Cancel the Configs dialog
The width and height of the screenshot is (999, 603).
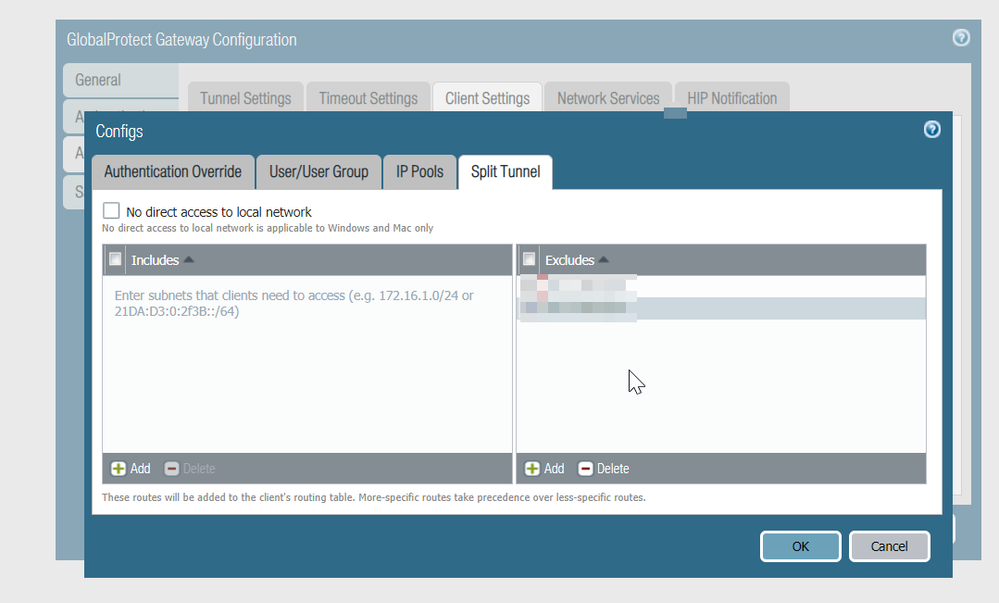889,546
